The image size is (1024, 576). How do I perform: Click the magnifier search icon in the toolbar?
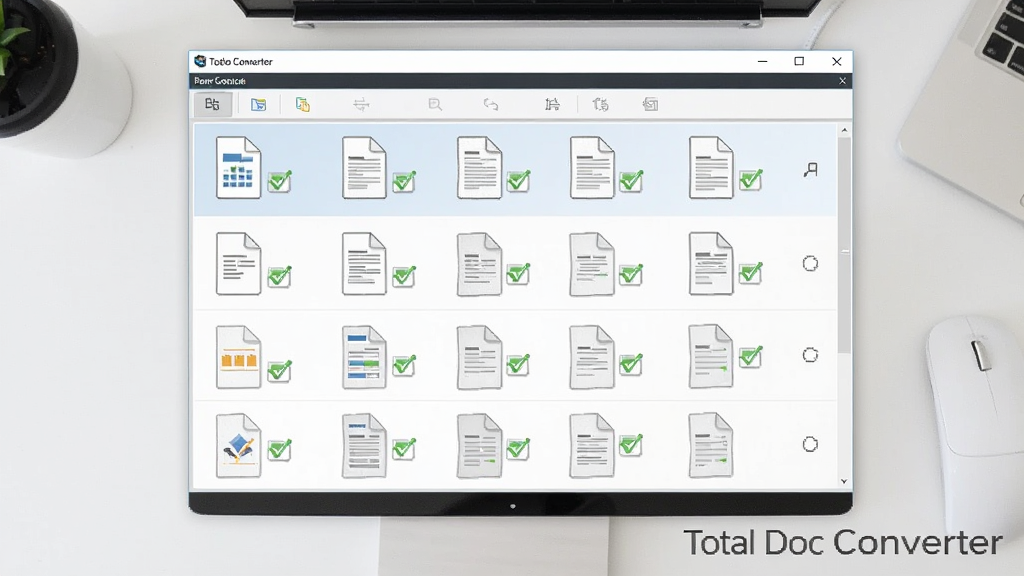point(435,104)
